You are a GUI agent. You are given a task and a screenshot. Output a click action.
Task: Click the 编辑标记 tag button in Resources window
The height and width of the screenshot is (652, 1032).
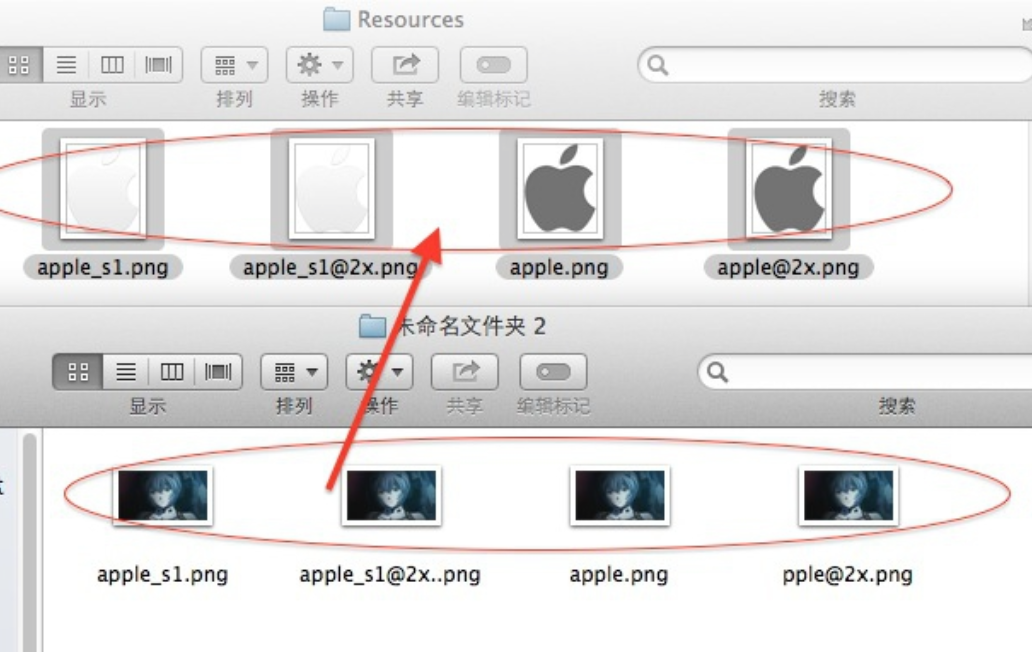click(x=494, y=64)
